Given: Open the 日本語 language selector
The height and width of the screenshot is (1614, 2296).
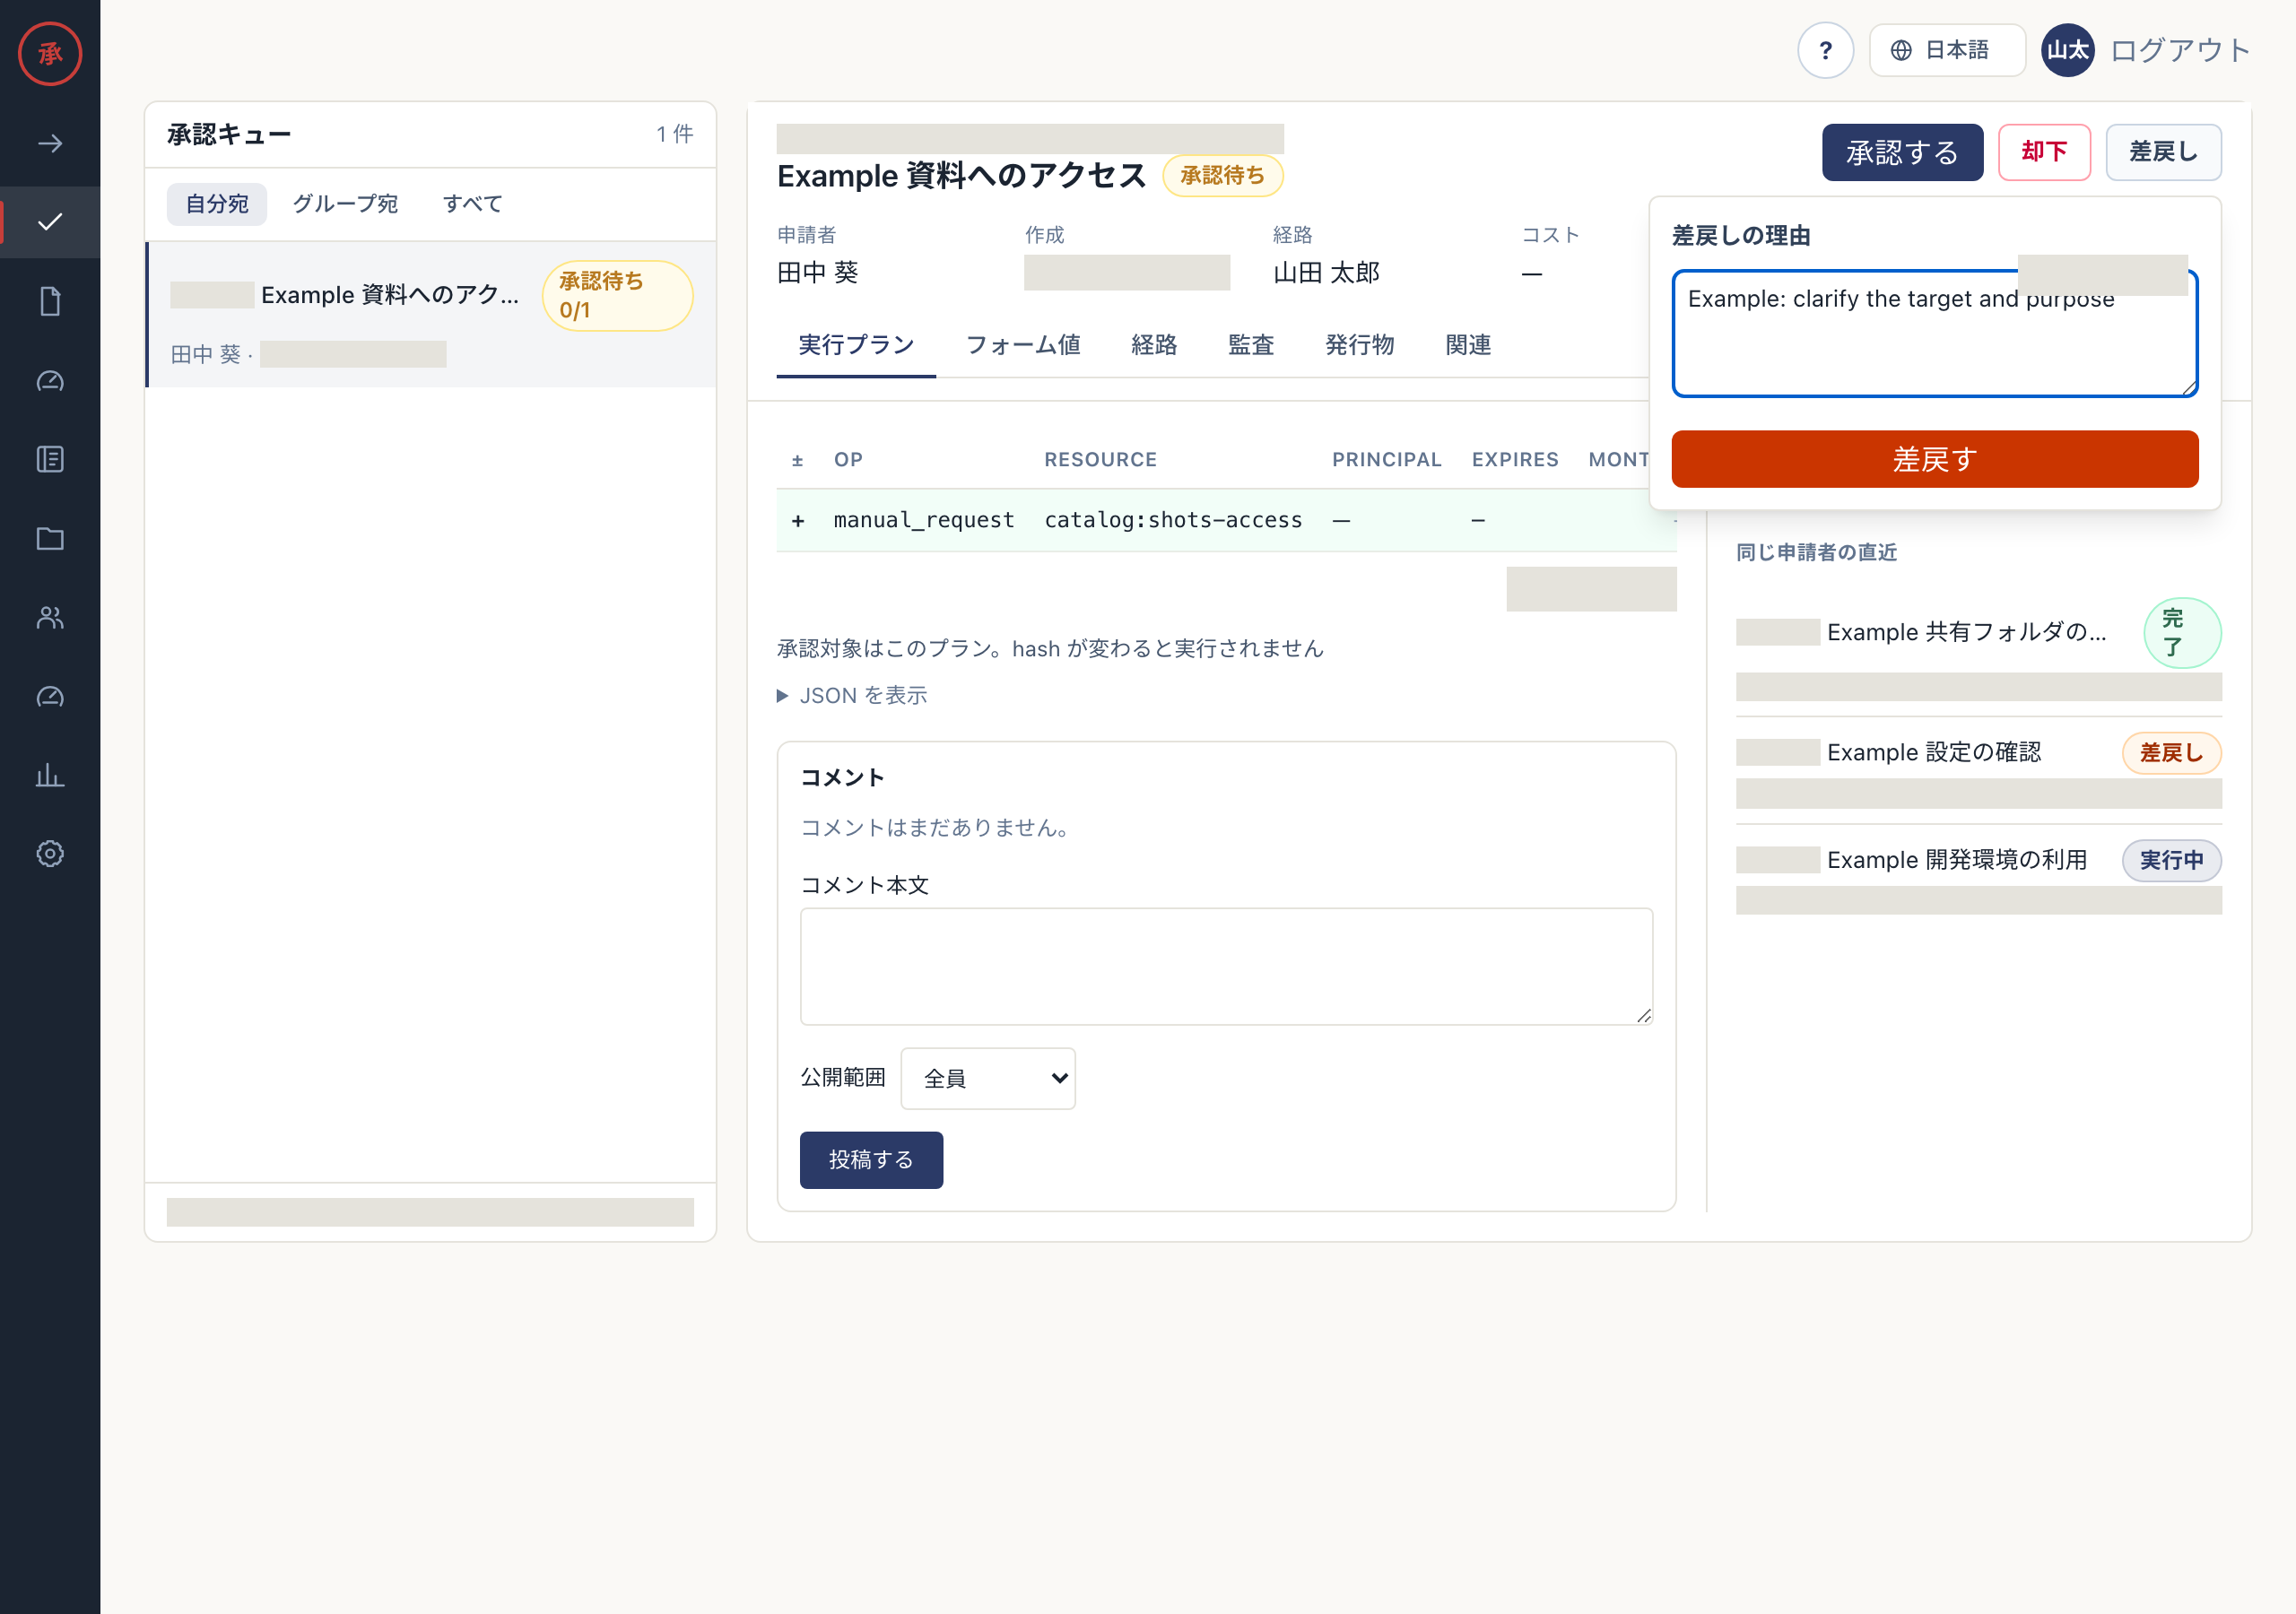Looking at the screenshot, I should pos(1946,50).
